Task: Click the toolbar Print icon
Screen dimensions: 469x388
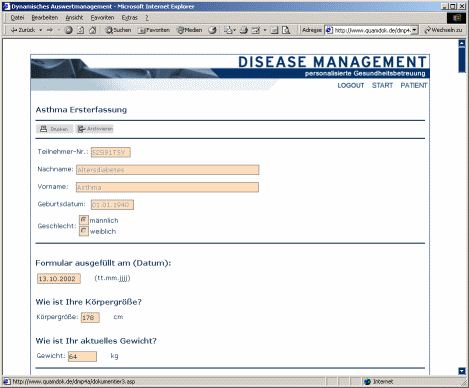Action: [244, 30]
